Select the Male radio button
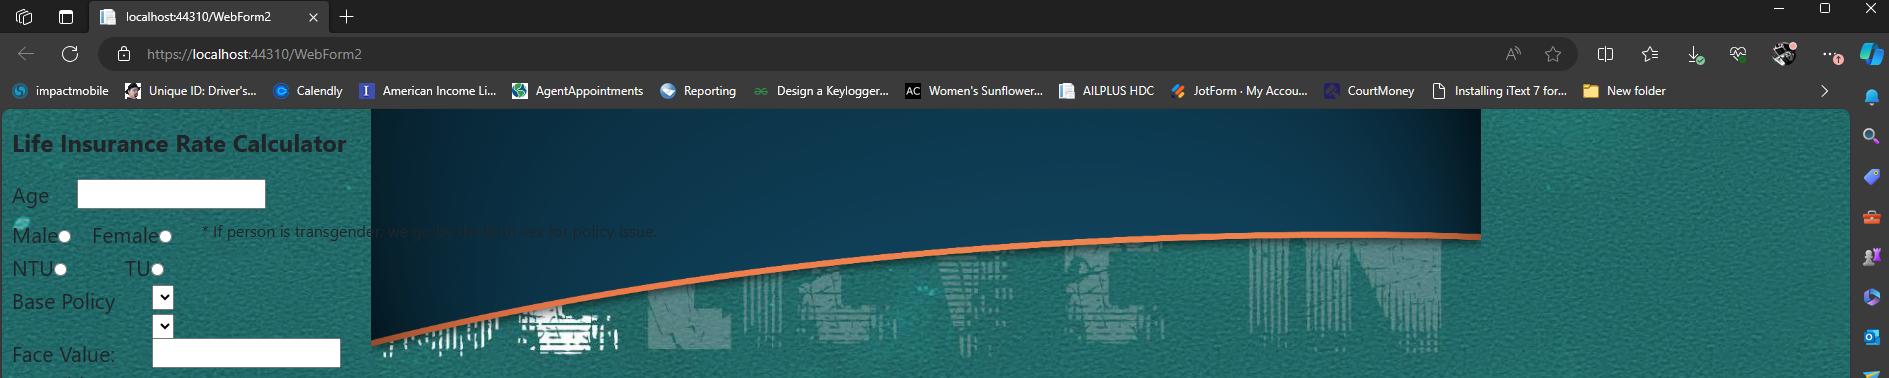The image size is (1889, 378). [64, 236]
